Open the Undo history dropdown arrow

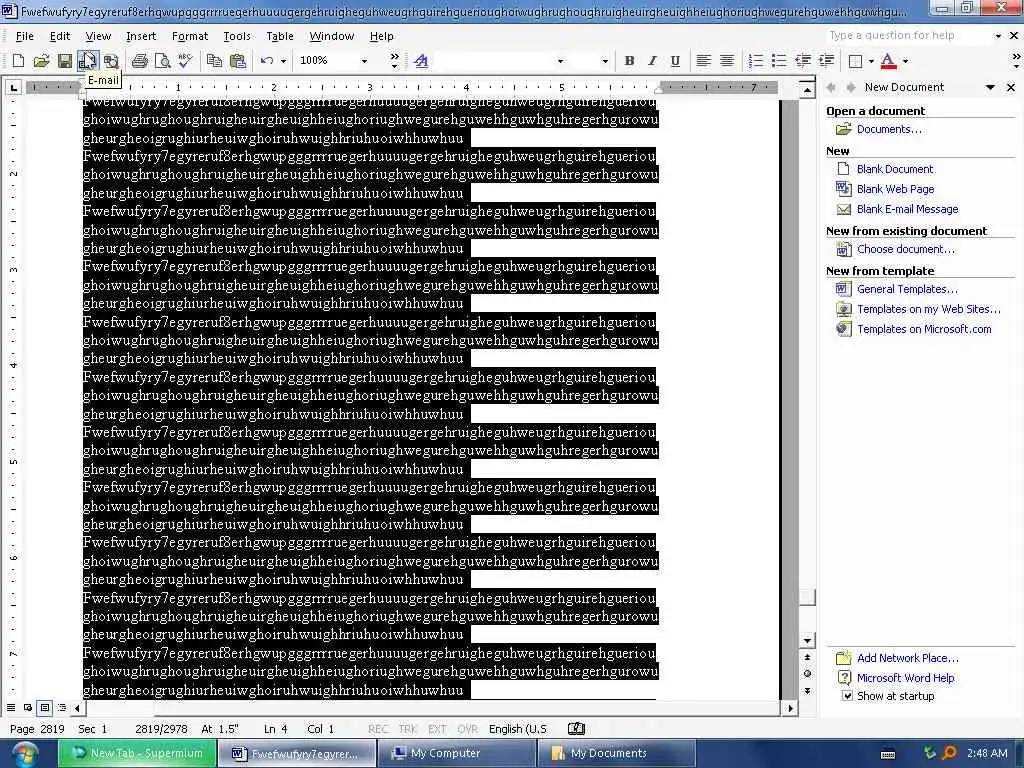[283, 61]
